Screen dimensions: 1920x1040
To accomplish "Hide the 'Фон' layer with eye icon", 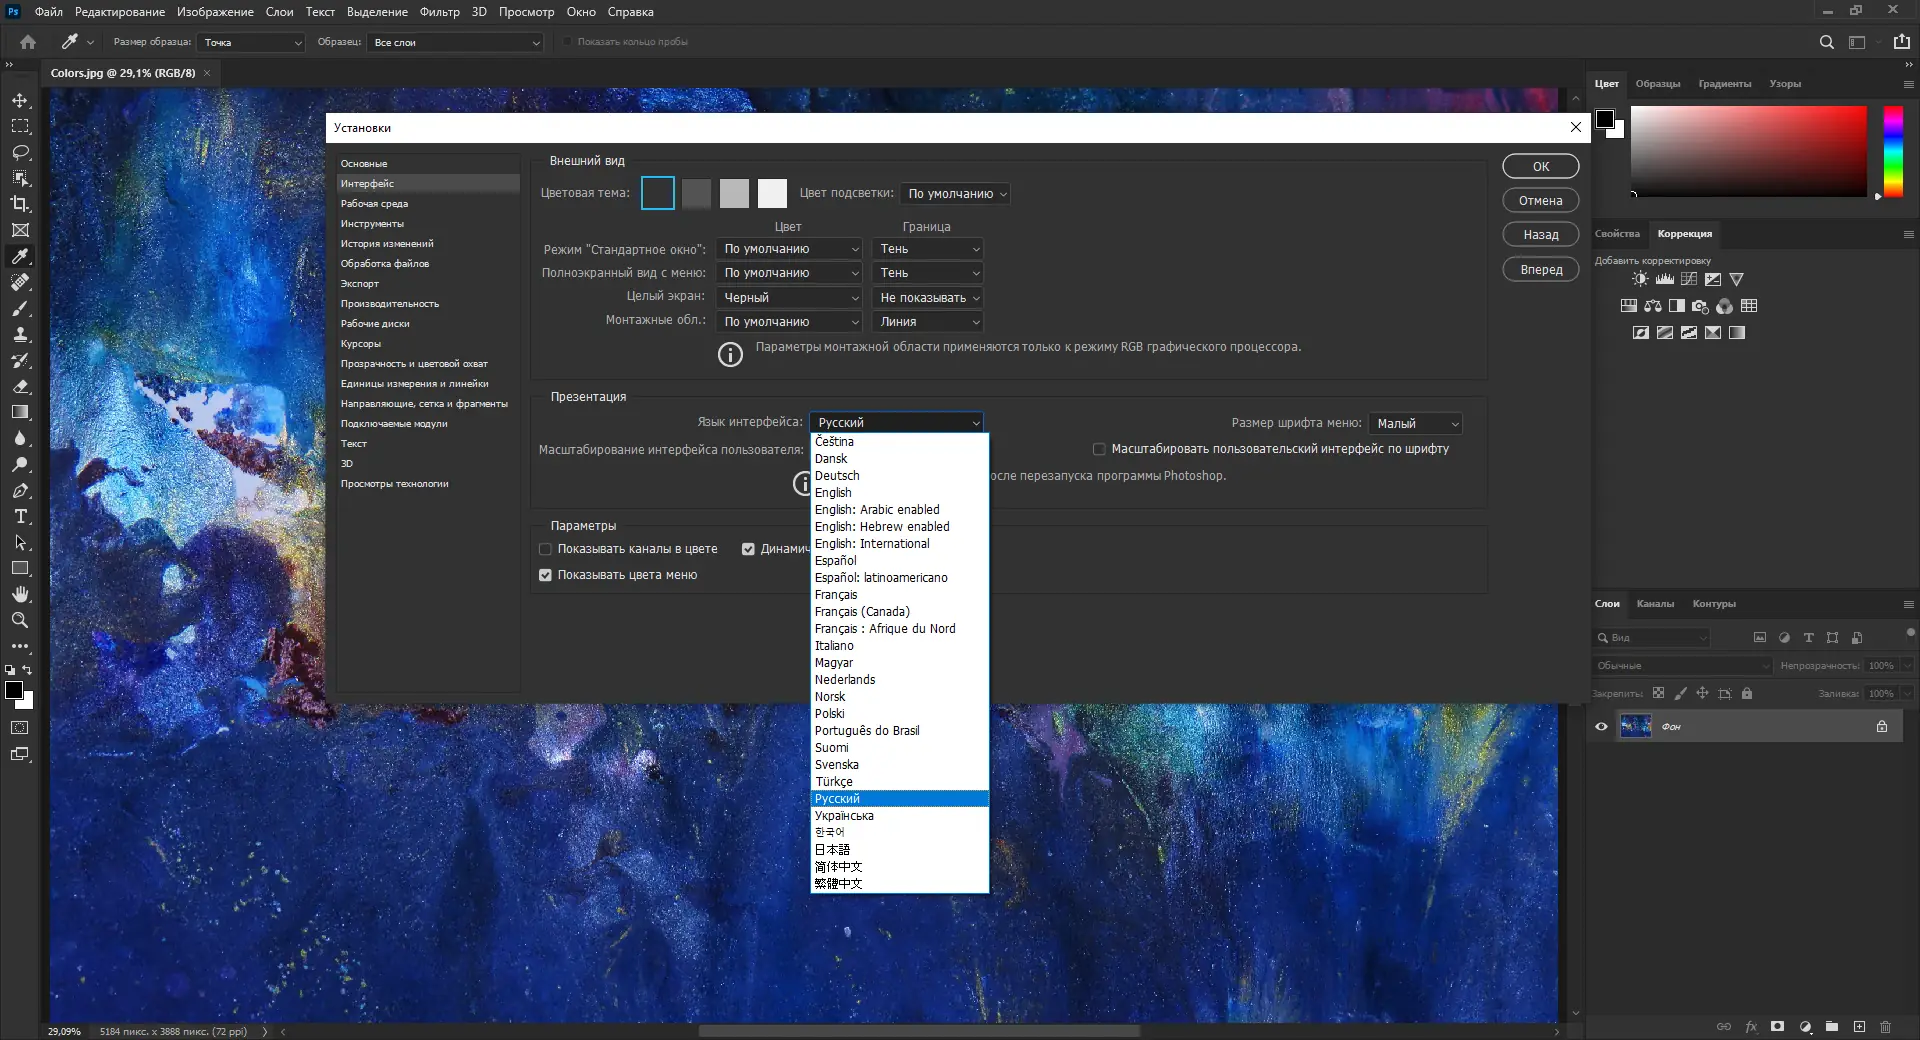I will click(x=1601, y=727).
